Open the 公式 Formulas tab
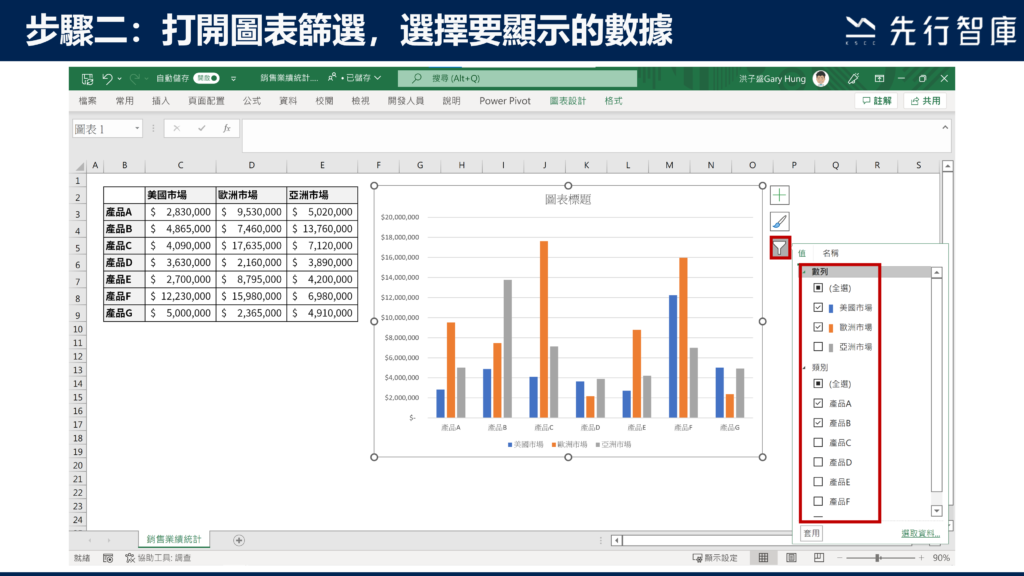 (x=251, y=101)
